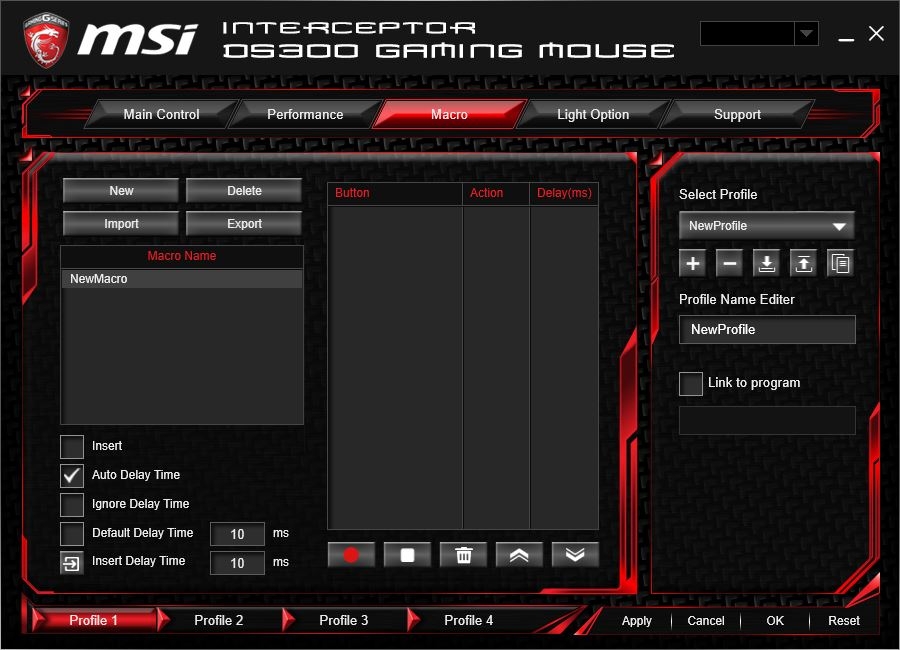Image resolution: width=900 pixels, height=650 pixels.
Task: Import profile using download arrow icon
Action: click(766, 263)
